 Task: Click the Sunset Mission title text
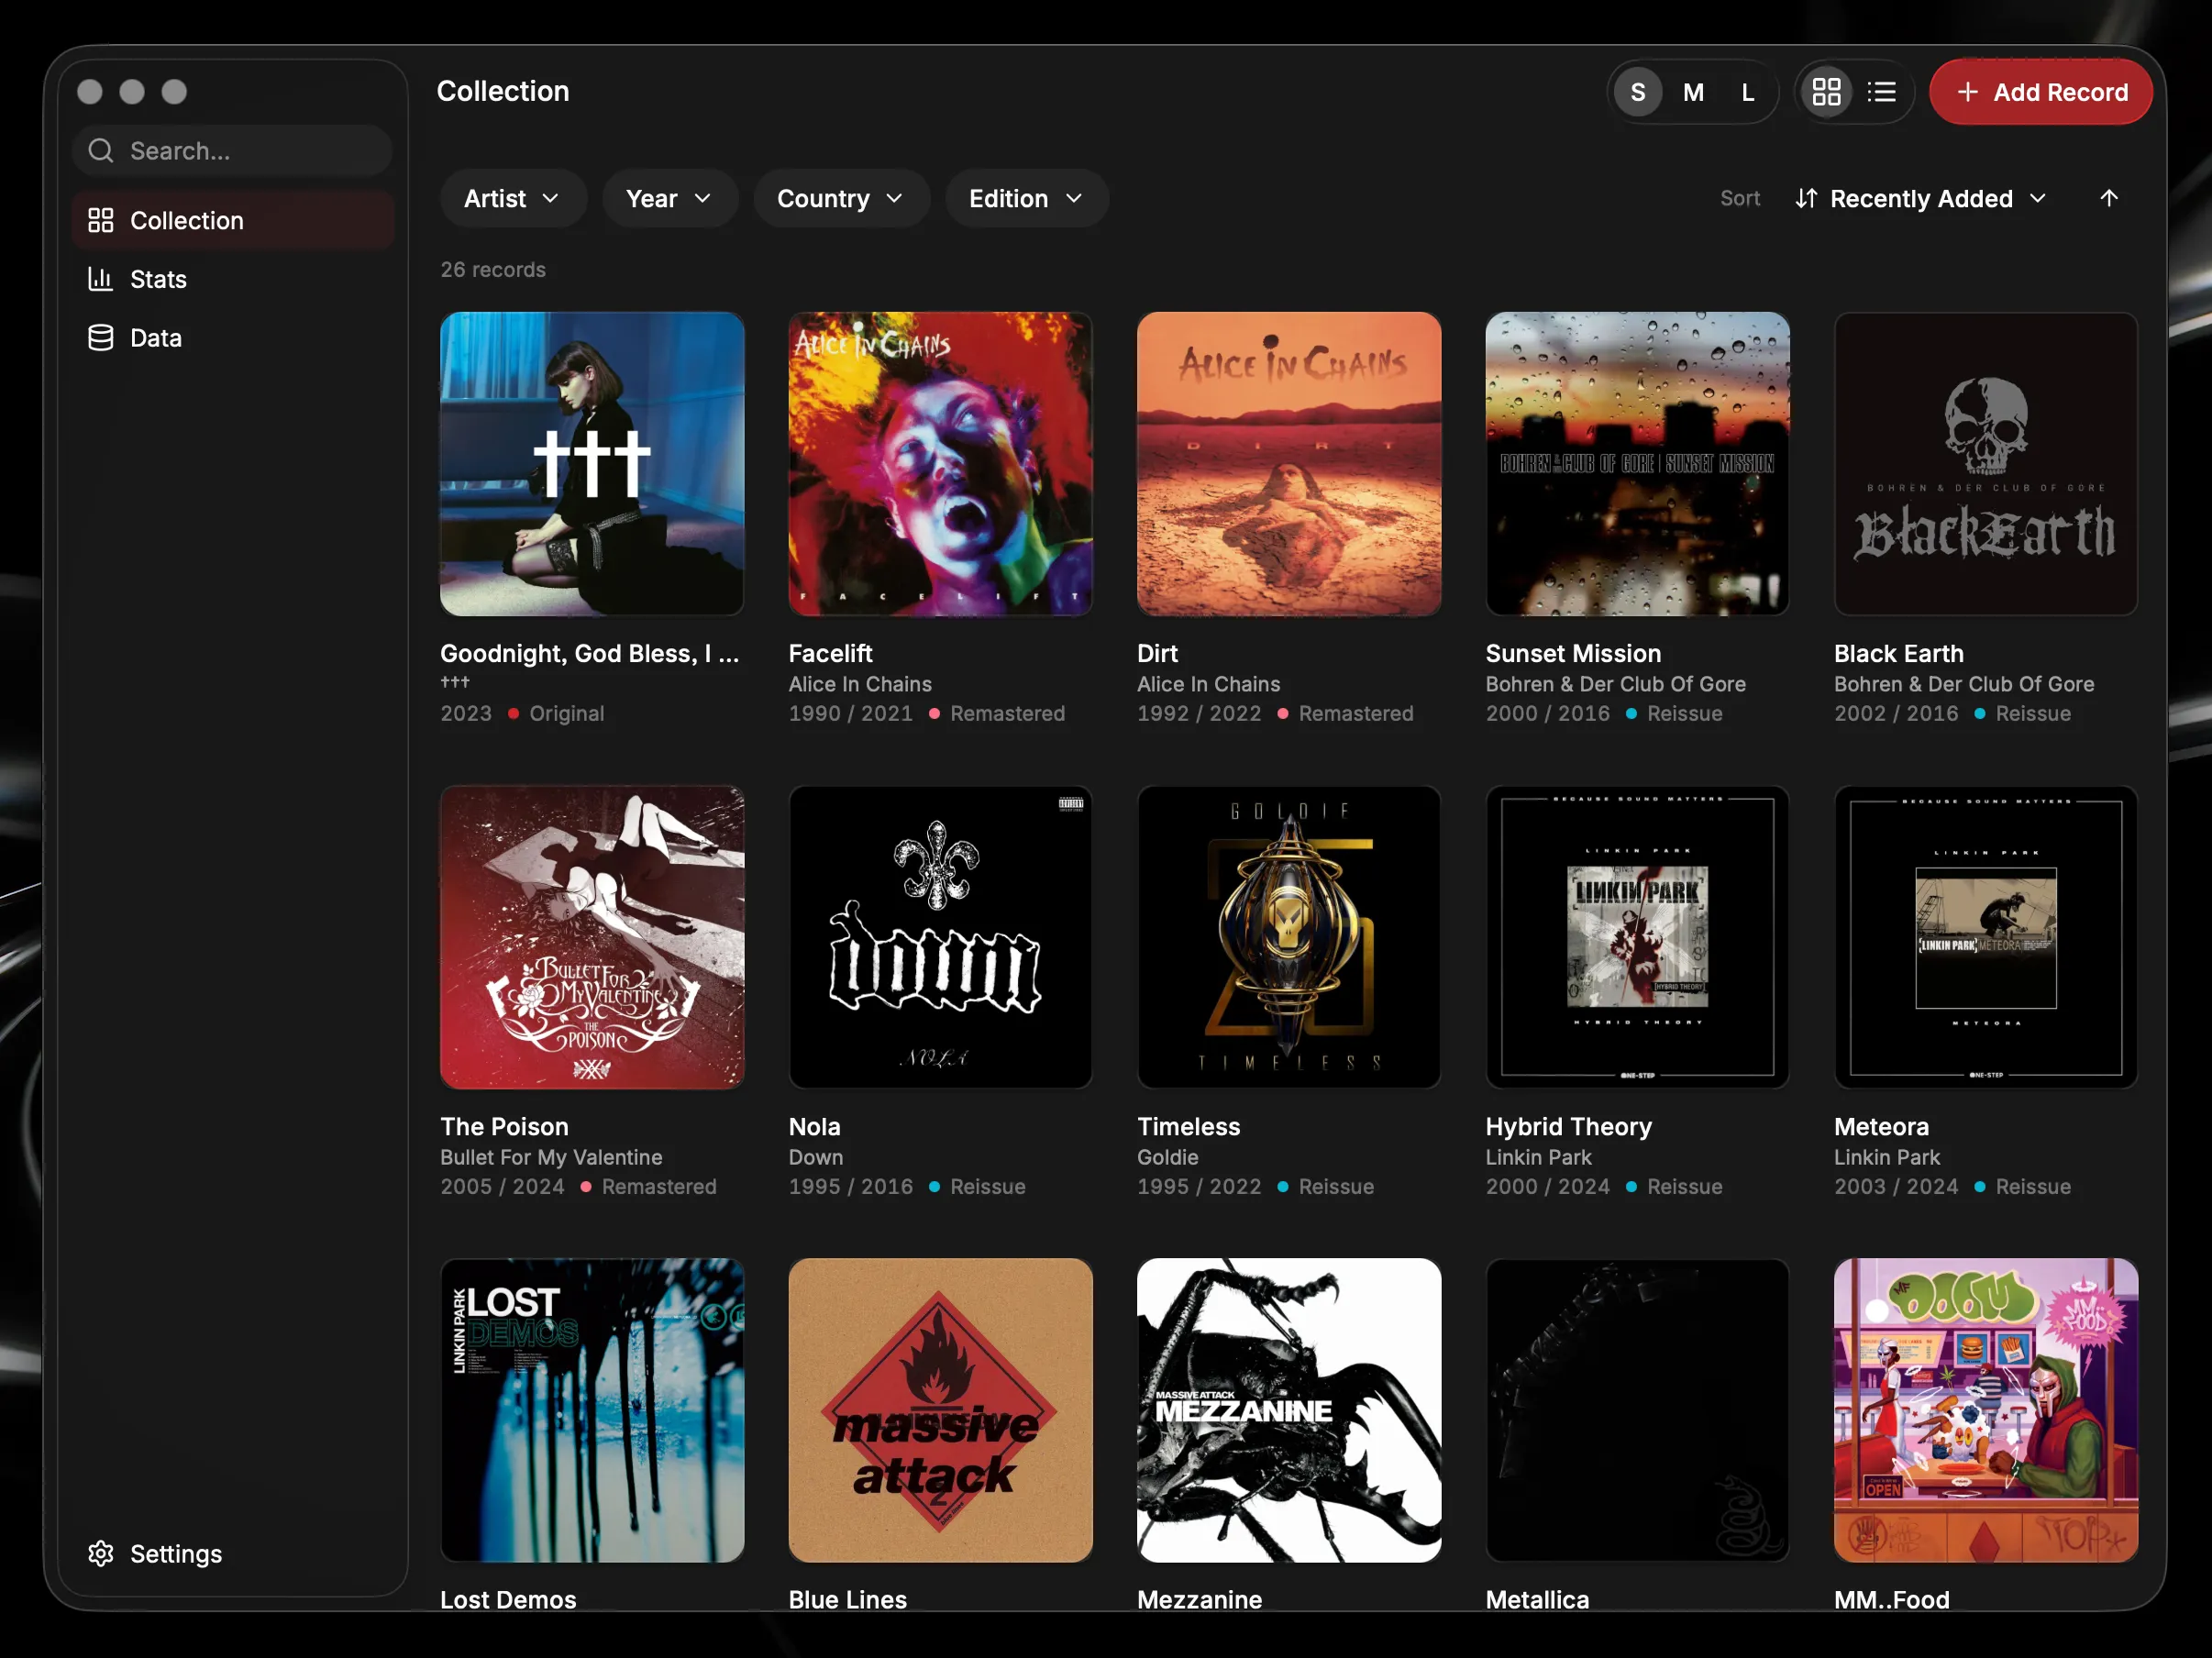point(1573,653)
